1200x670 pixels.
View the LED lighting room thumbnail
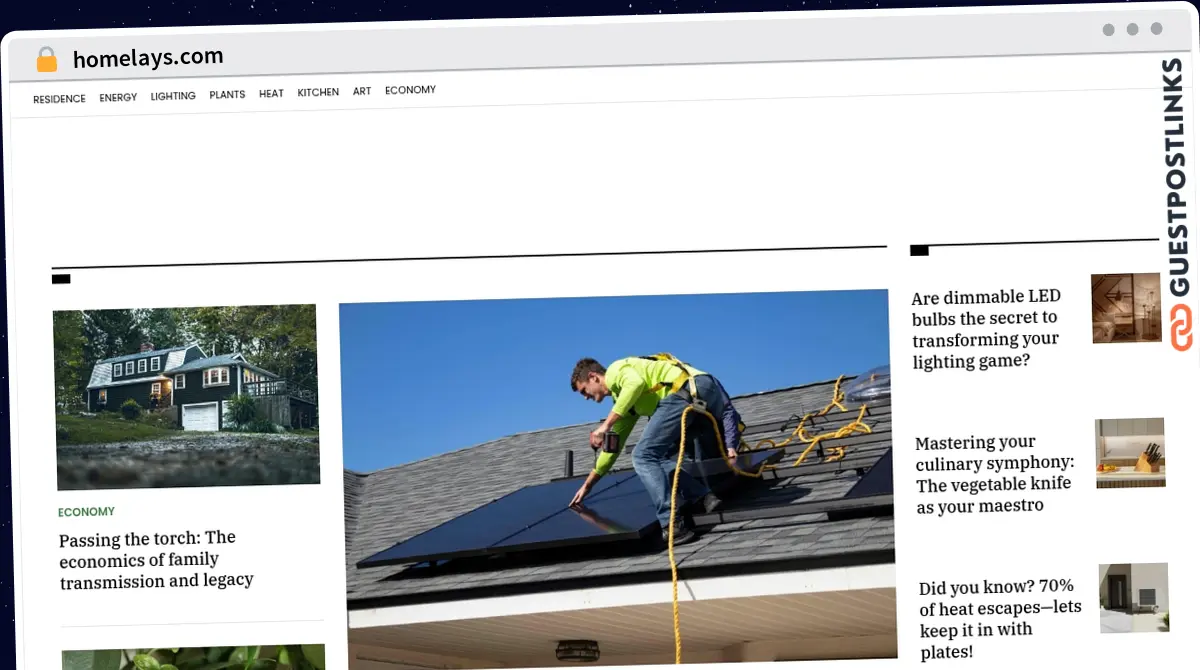[1127, 308]
